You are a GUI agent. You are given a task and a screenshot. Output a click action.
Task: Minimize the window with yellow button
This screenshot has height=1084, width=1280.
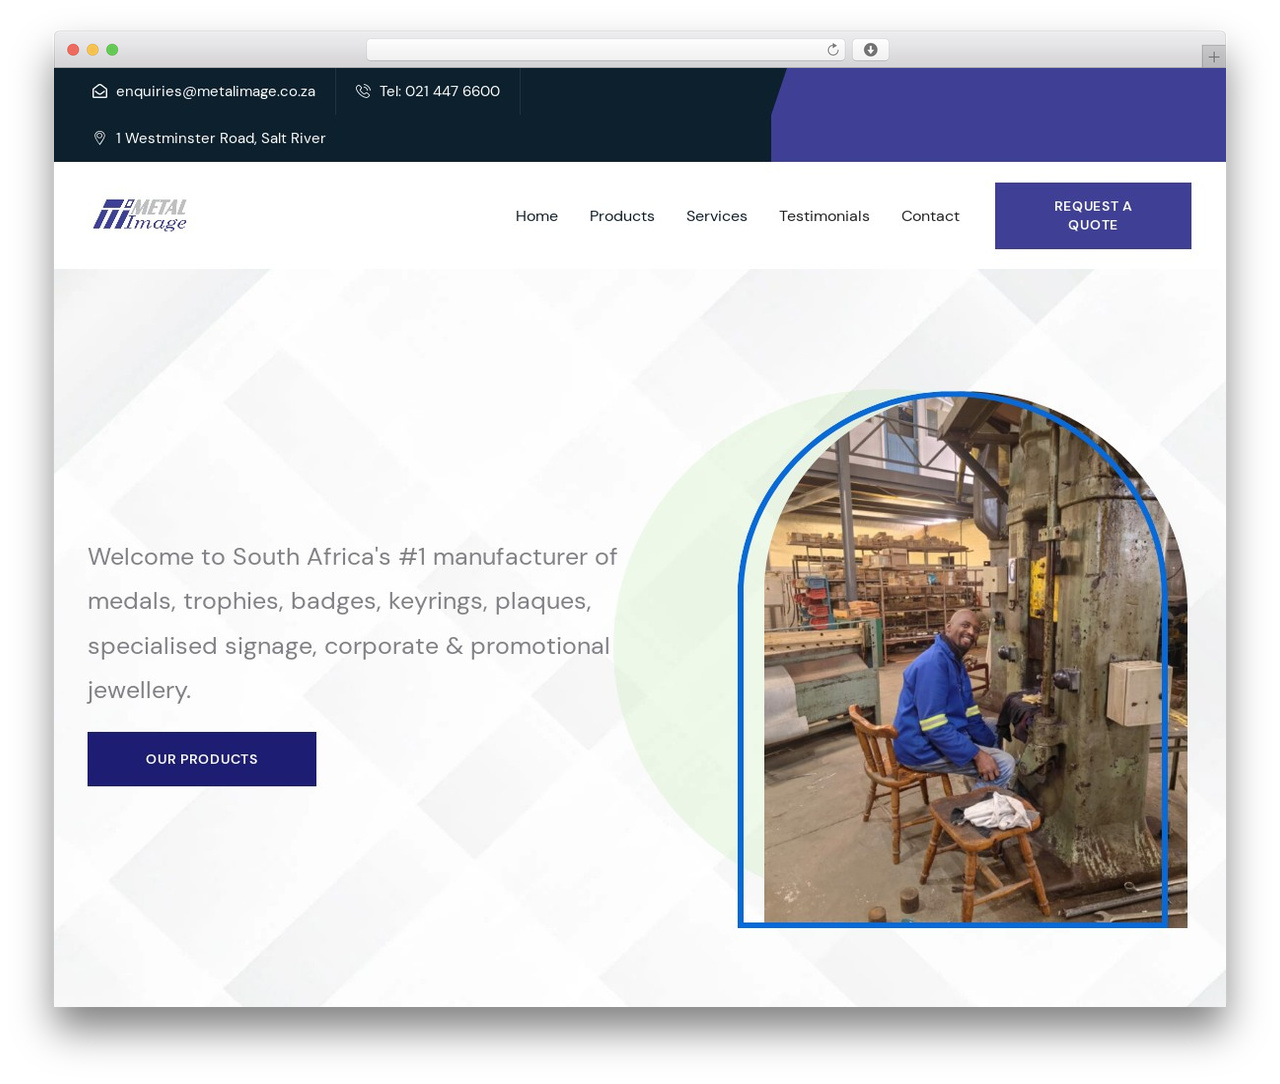click(93, 50)
